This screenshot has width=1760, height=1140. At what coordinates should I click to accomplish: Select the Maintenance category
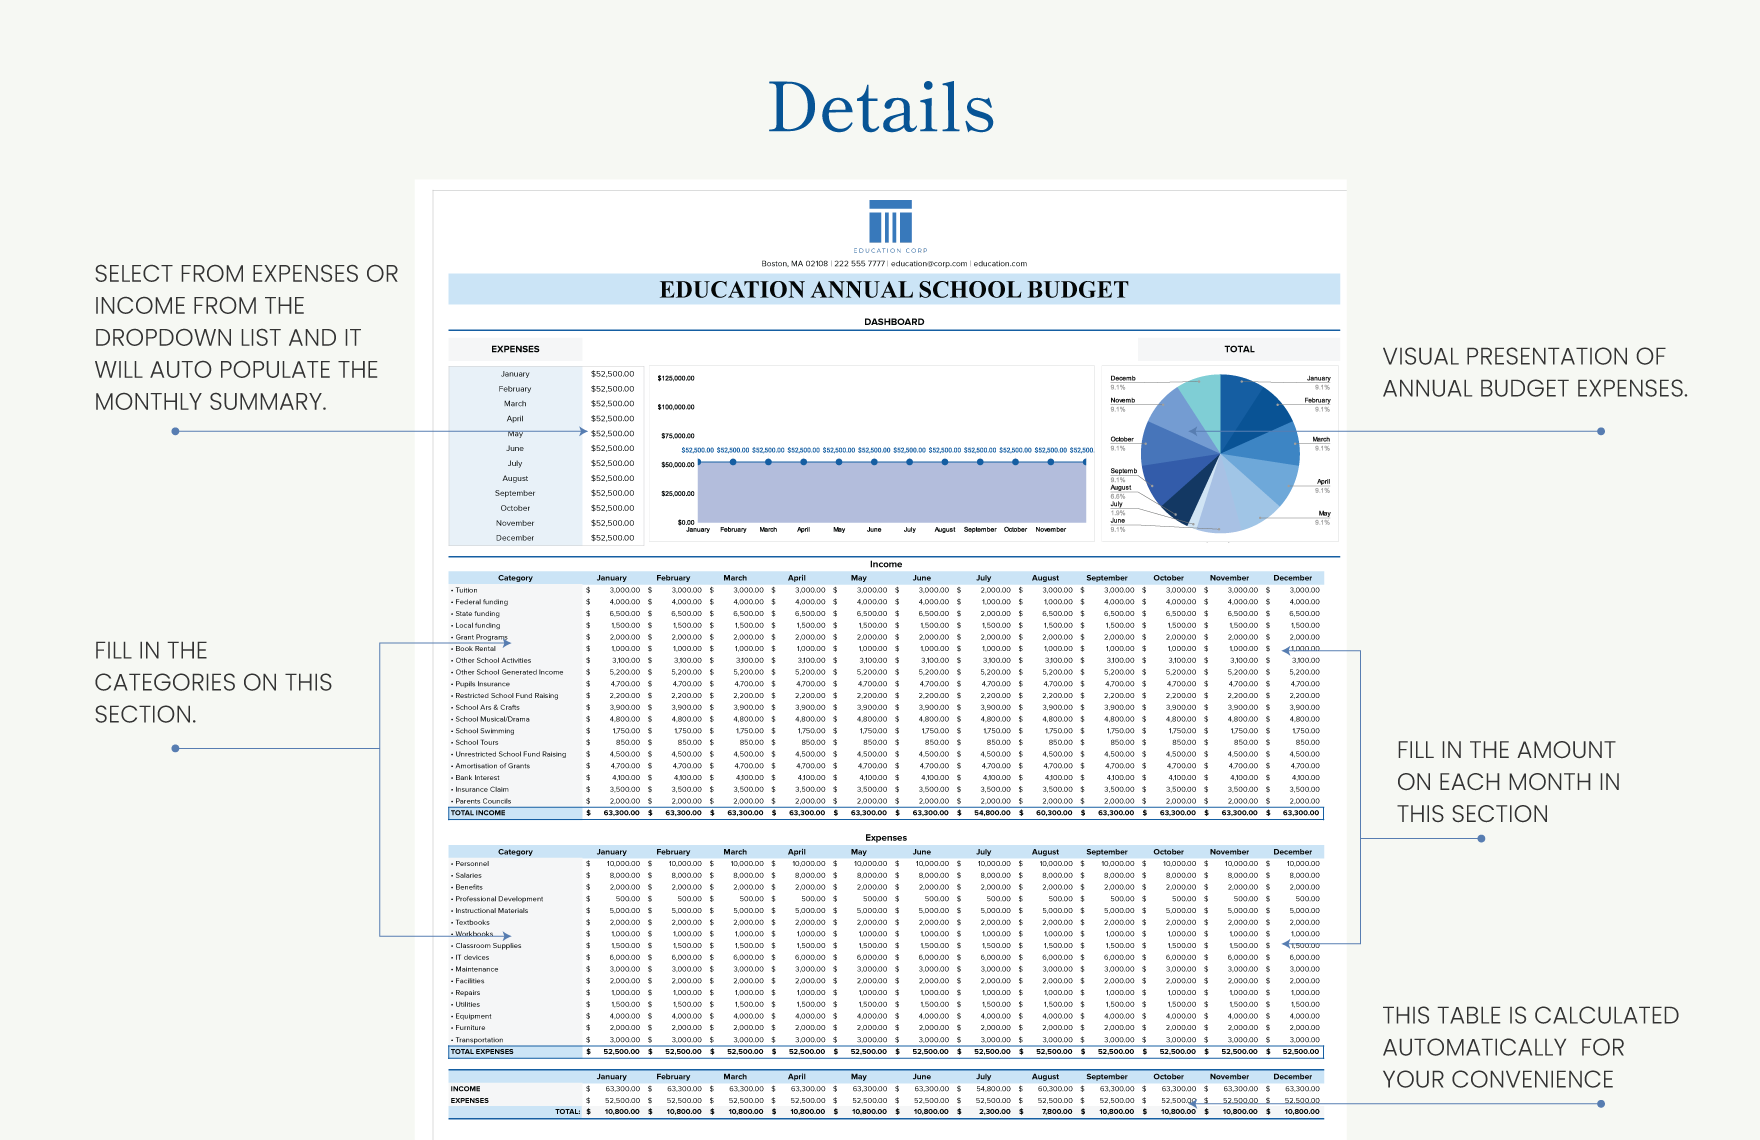pos(474,969)
